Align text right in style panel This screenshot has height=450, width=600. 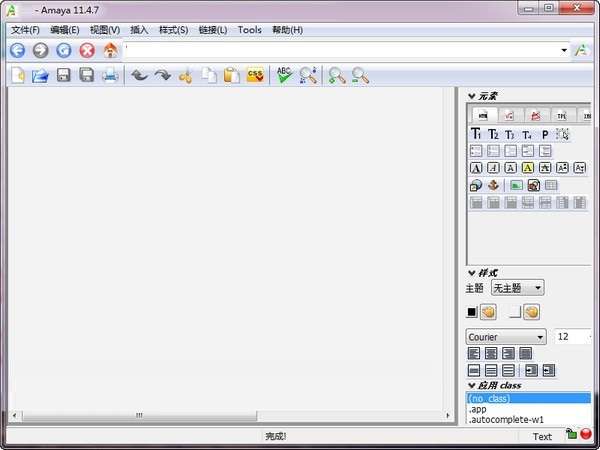508,353
